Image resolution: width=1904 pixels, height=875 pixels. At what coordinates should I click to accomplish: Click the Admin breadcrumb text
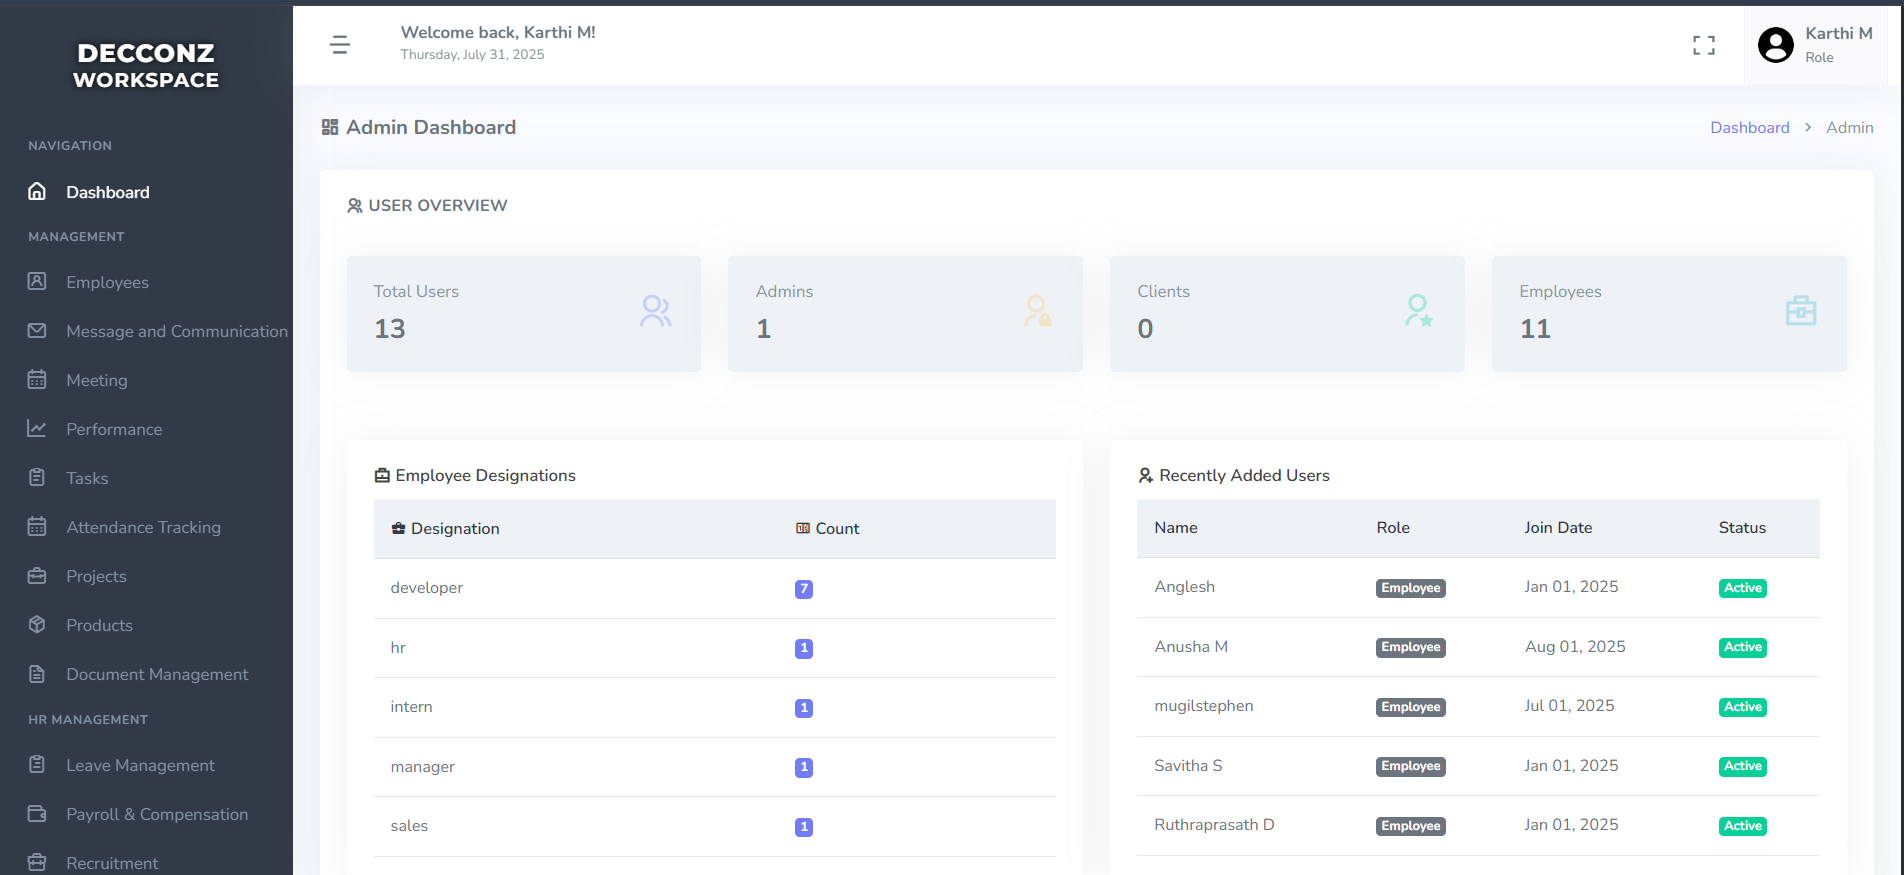click(1850, 127)
